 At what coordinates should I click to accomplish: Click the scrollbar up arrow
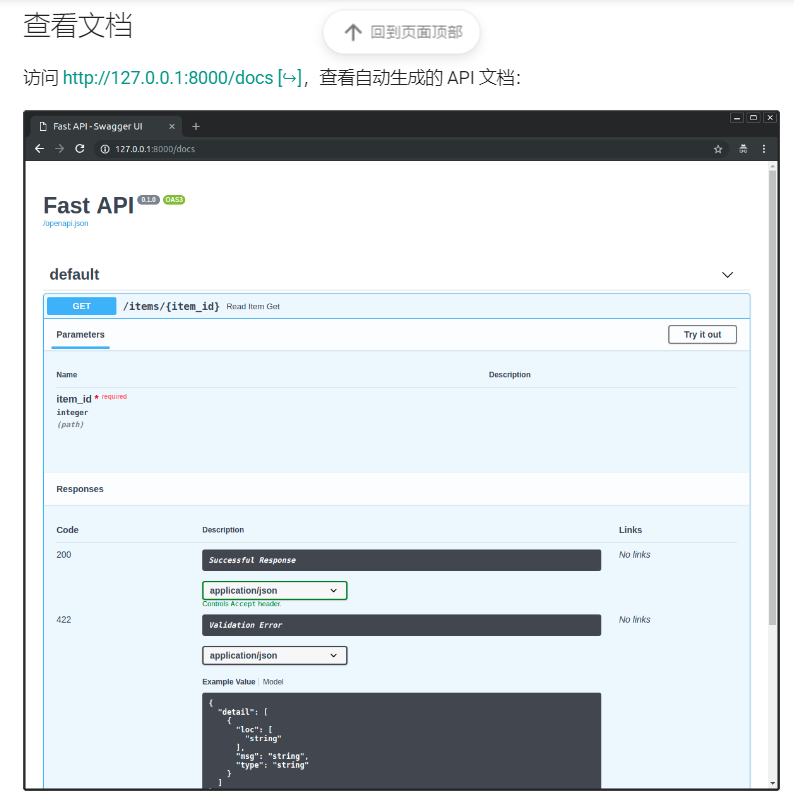click(772, 166)
